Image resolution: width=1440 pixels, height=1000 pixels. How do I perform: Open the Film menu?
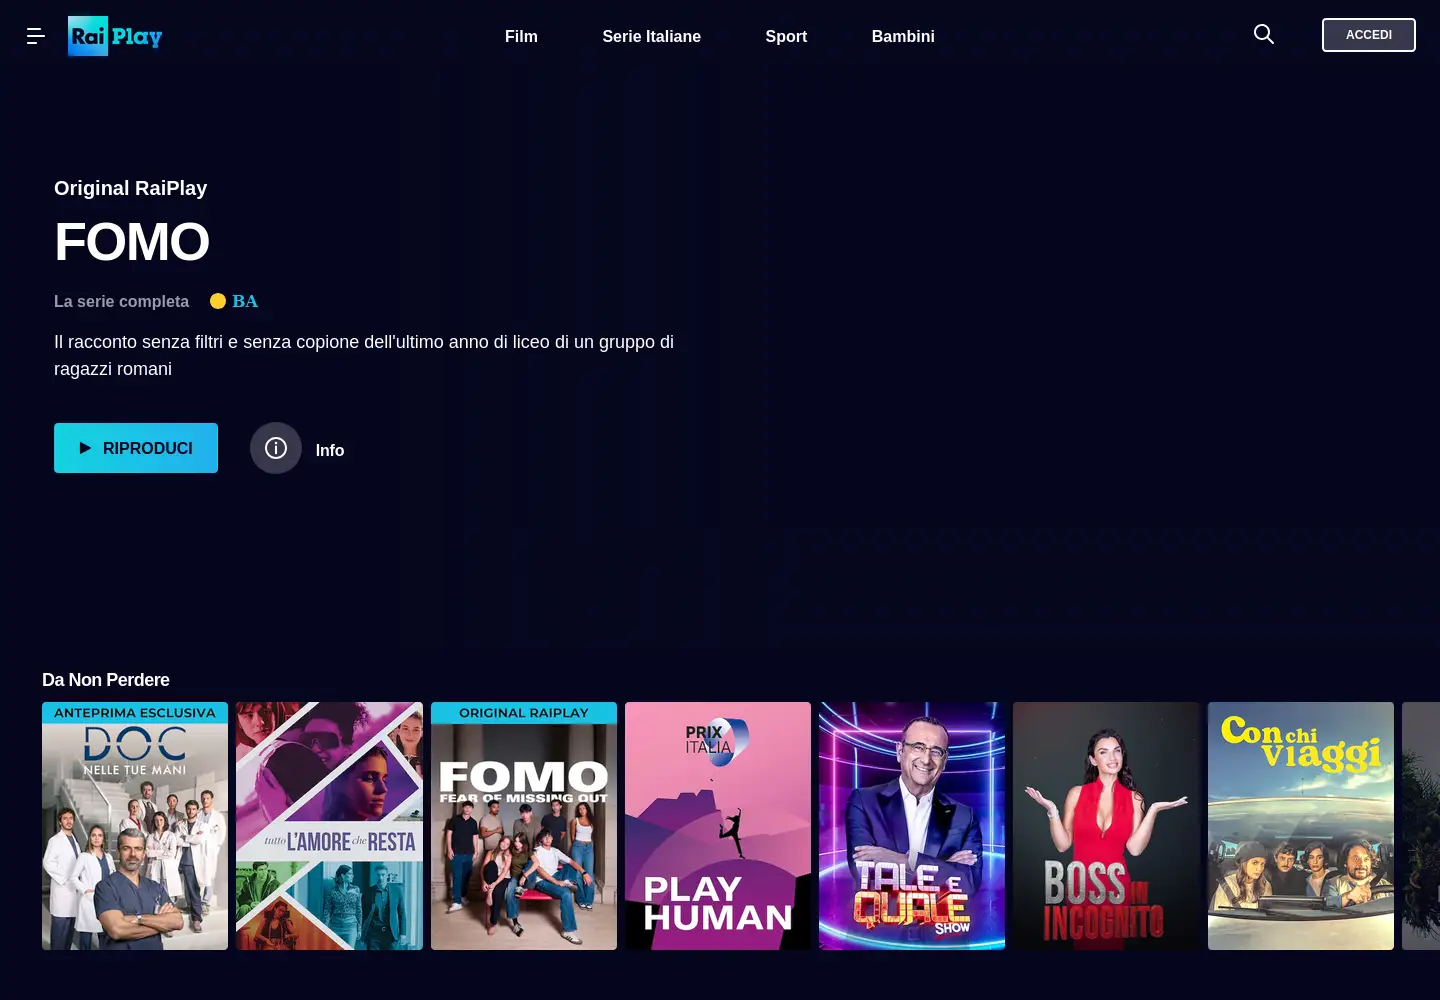(x=521, y=36)
